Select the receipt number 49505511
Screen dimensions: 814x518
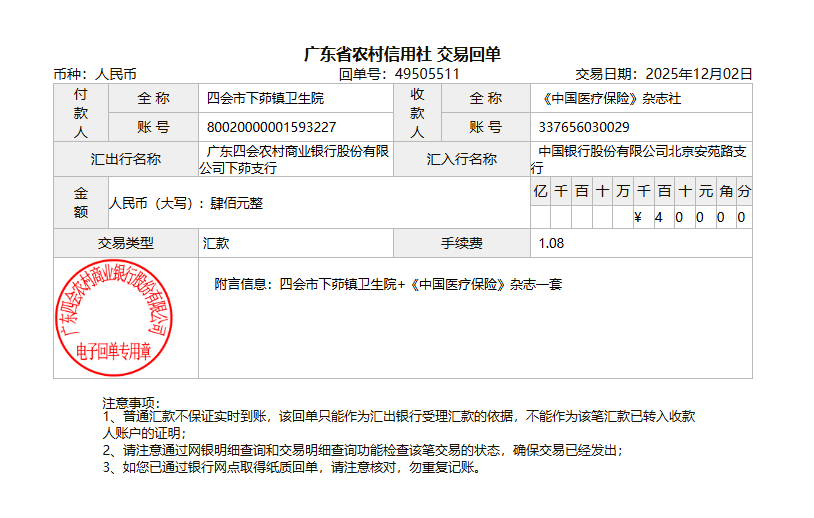427,74
